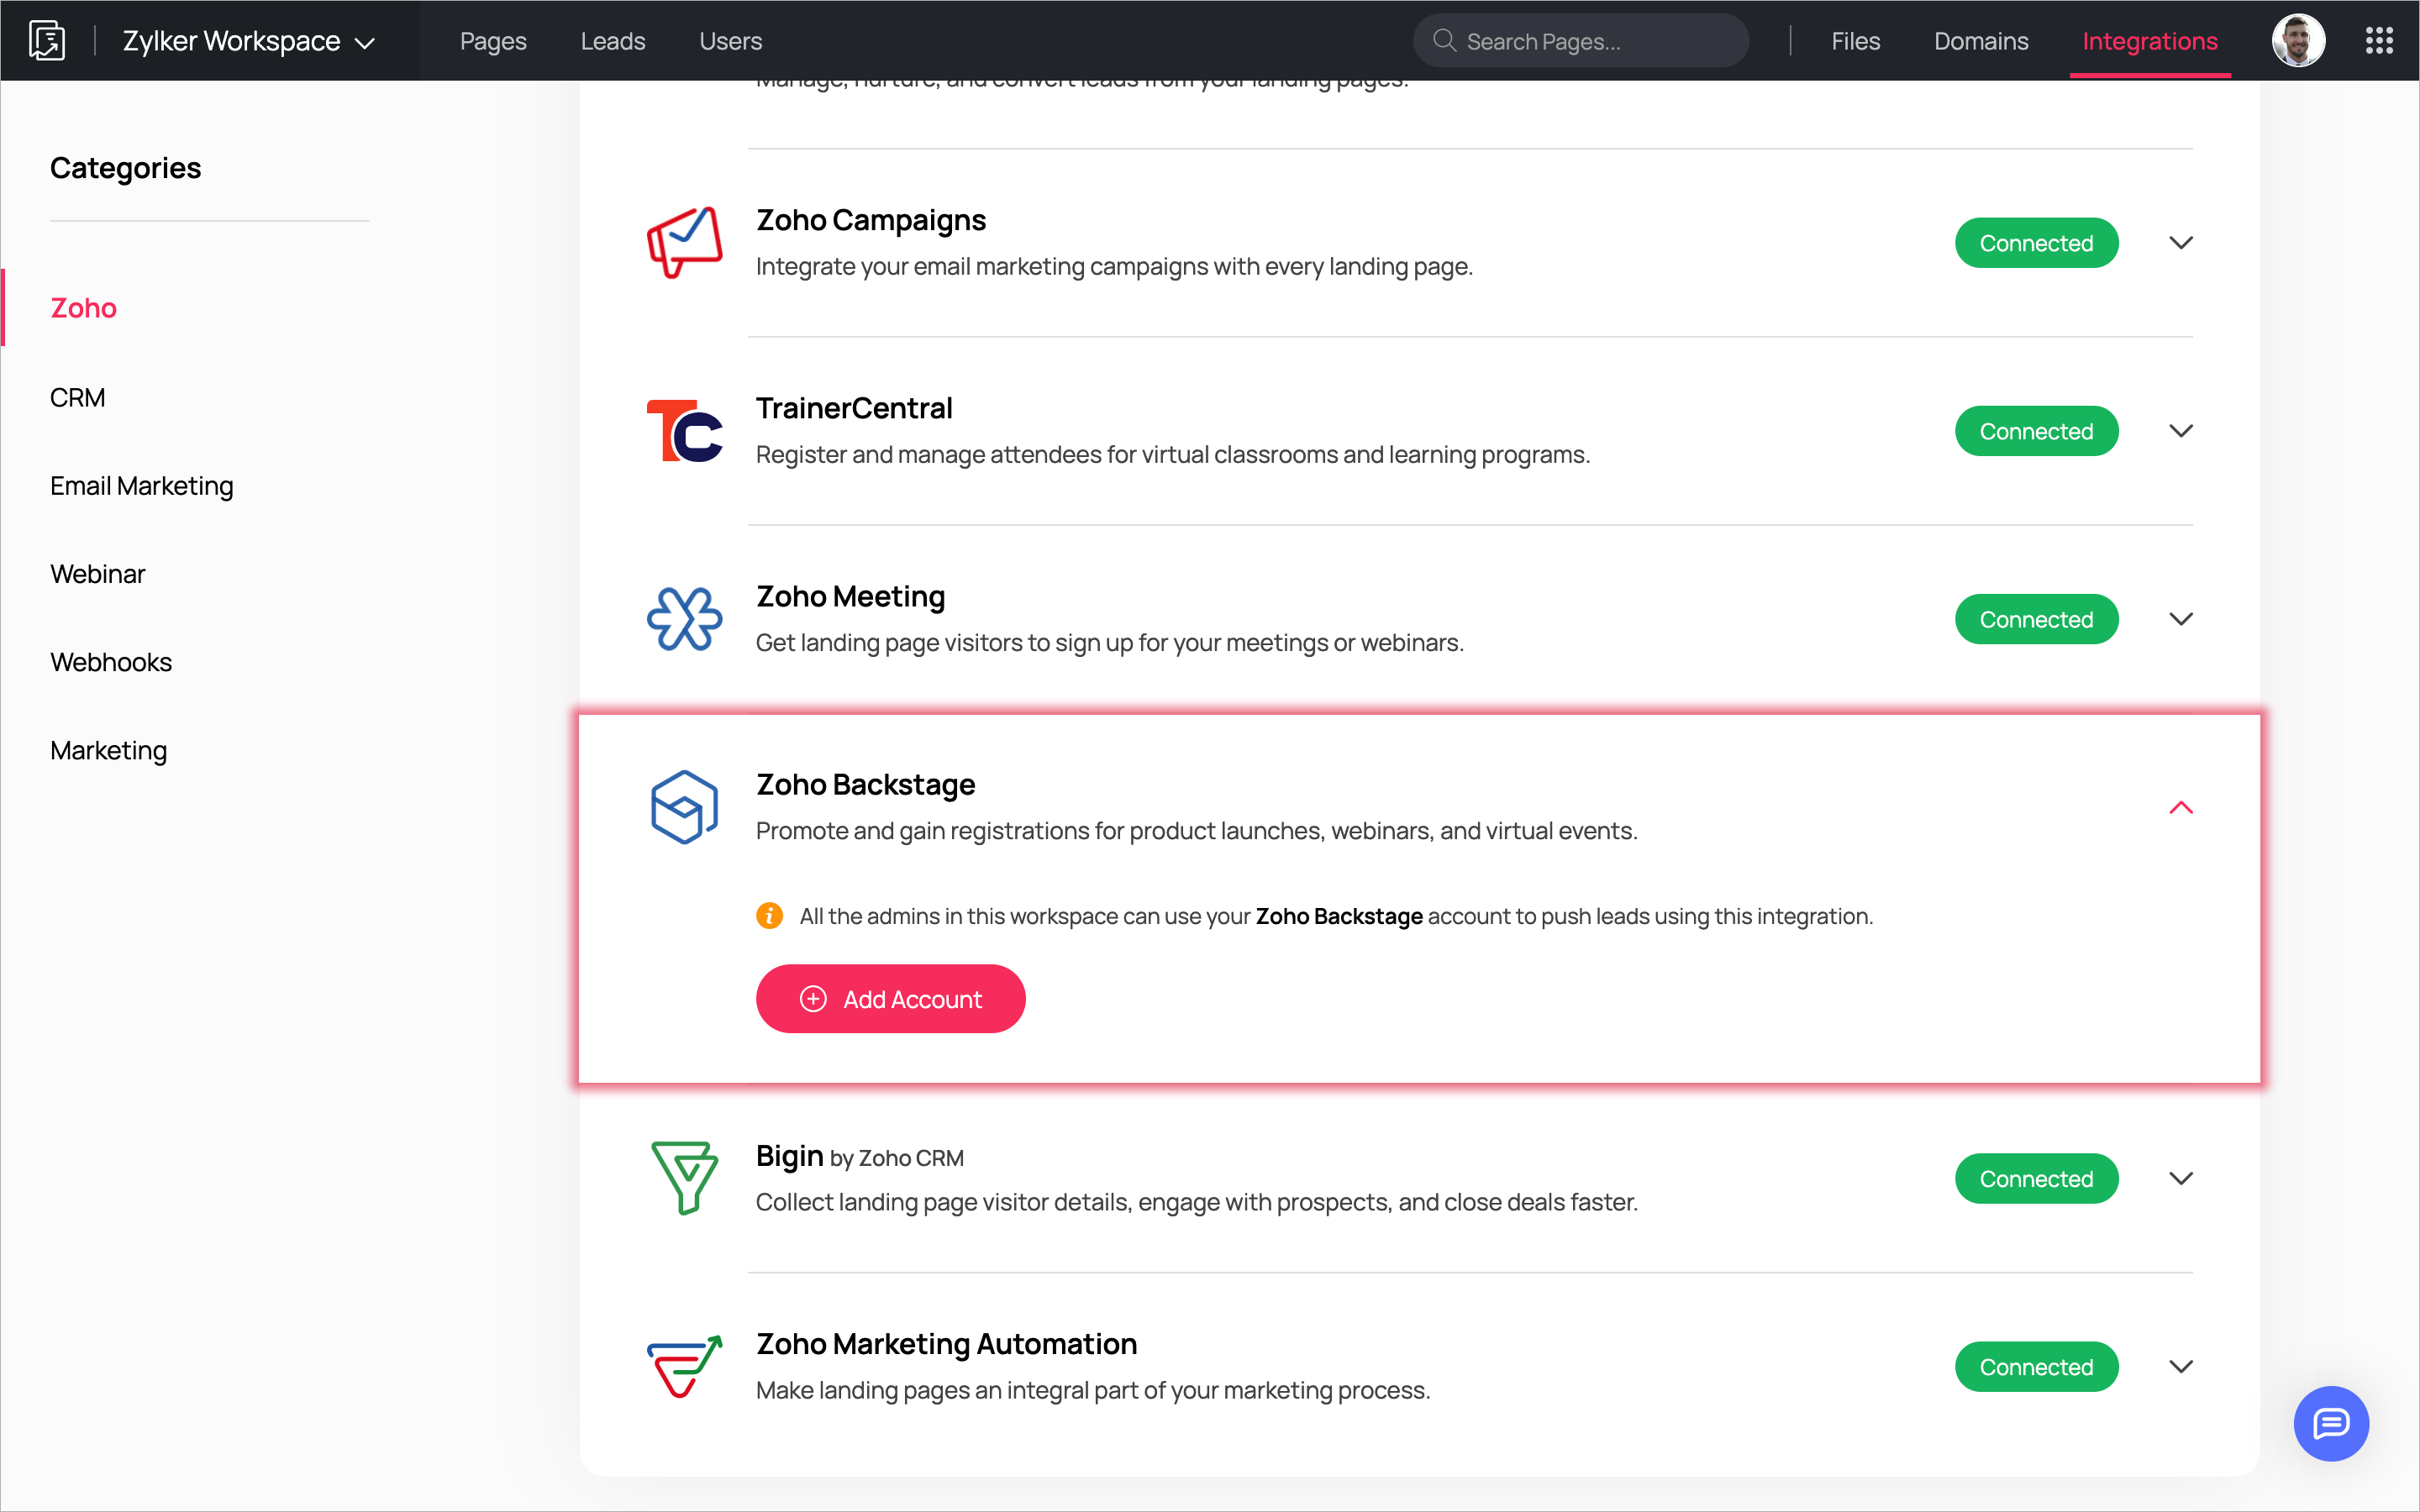Click the TrainerCentral TC logo
The height and width of the screenshot is (1512, 2420).
pos(684,431)
